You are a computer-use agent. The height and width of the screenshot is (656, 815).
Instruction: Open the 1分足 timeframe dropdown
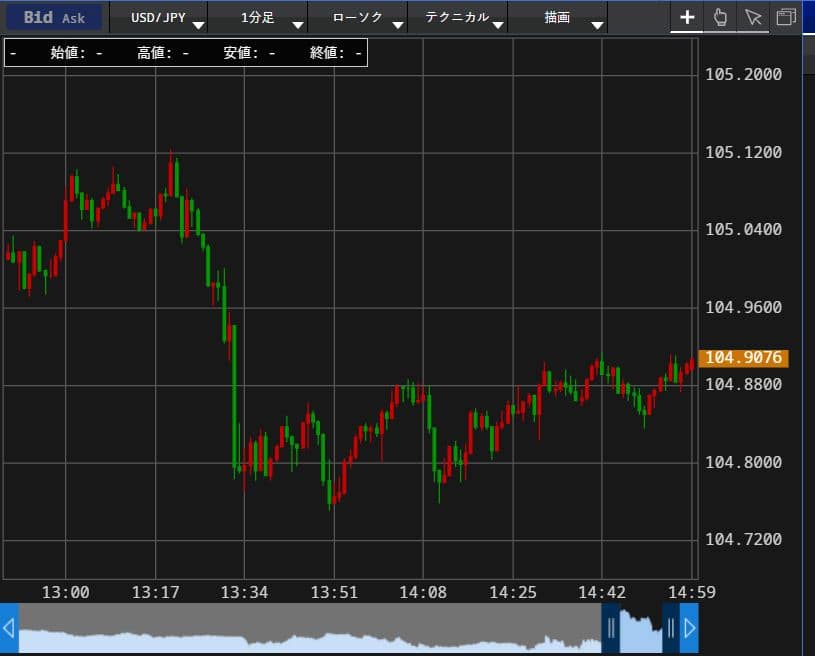258,18
